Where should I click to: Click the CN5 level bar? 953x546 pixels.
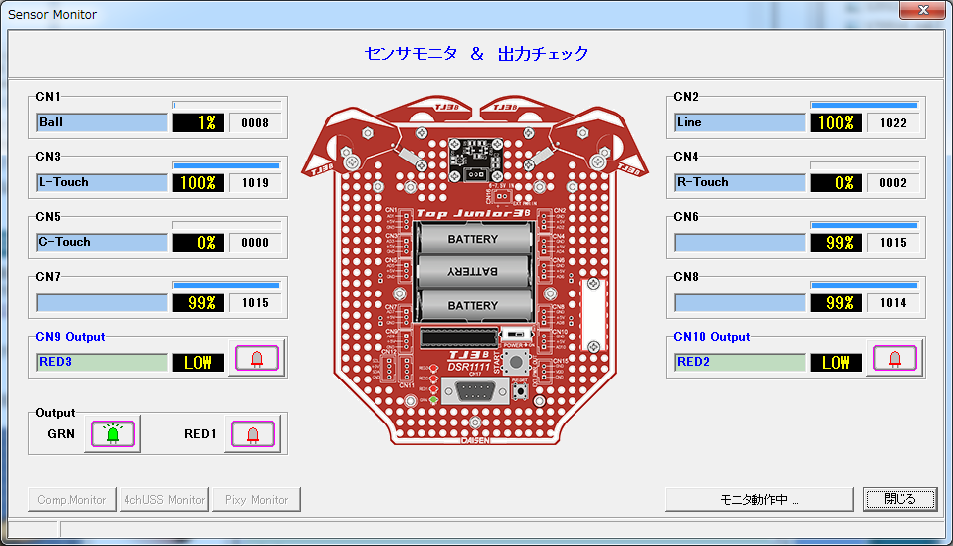click(227, 225)
